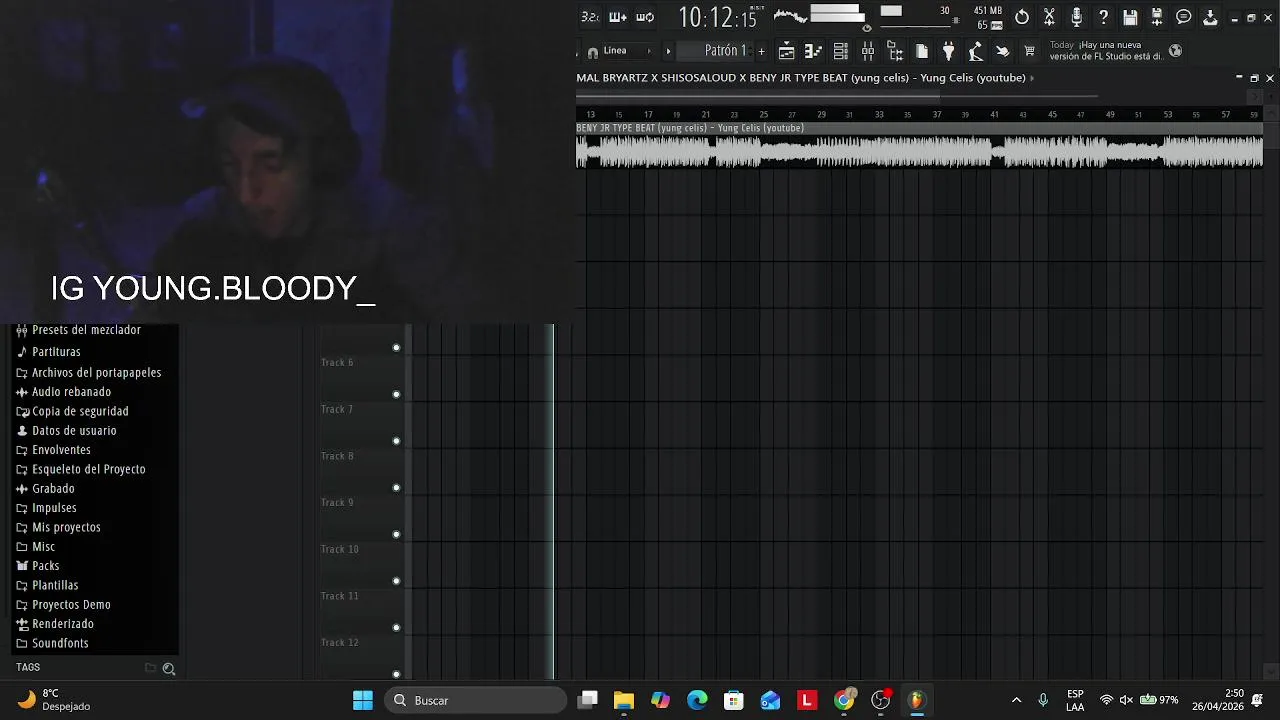This screenshot has height=720, width=1280.
Task: Open the audio editor scissors icon
Action: pos(1049,17)
